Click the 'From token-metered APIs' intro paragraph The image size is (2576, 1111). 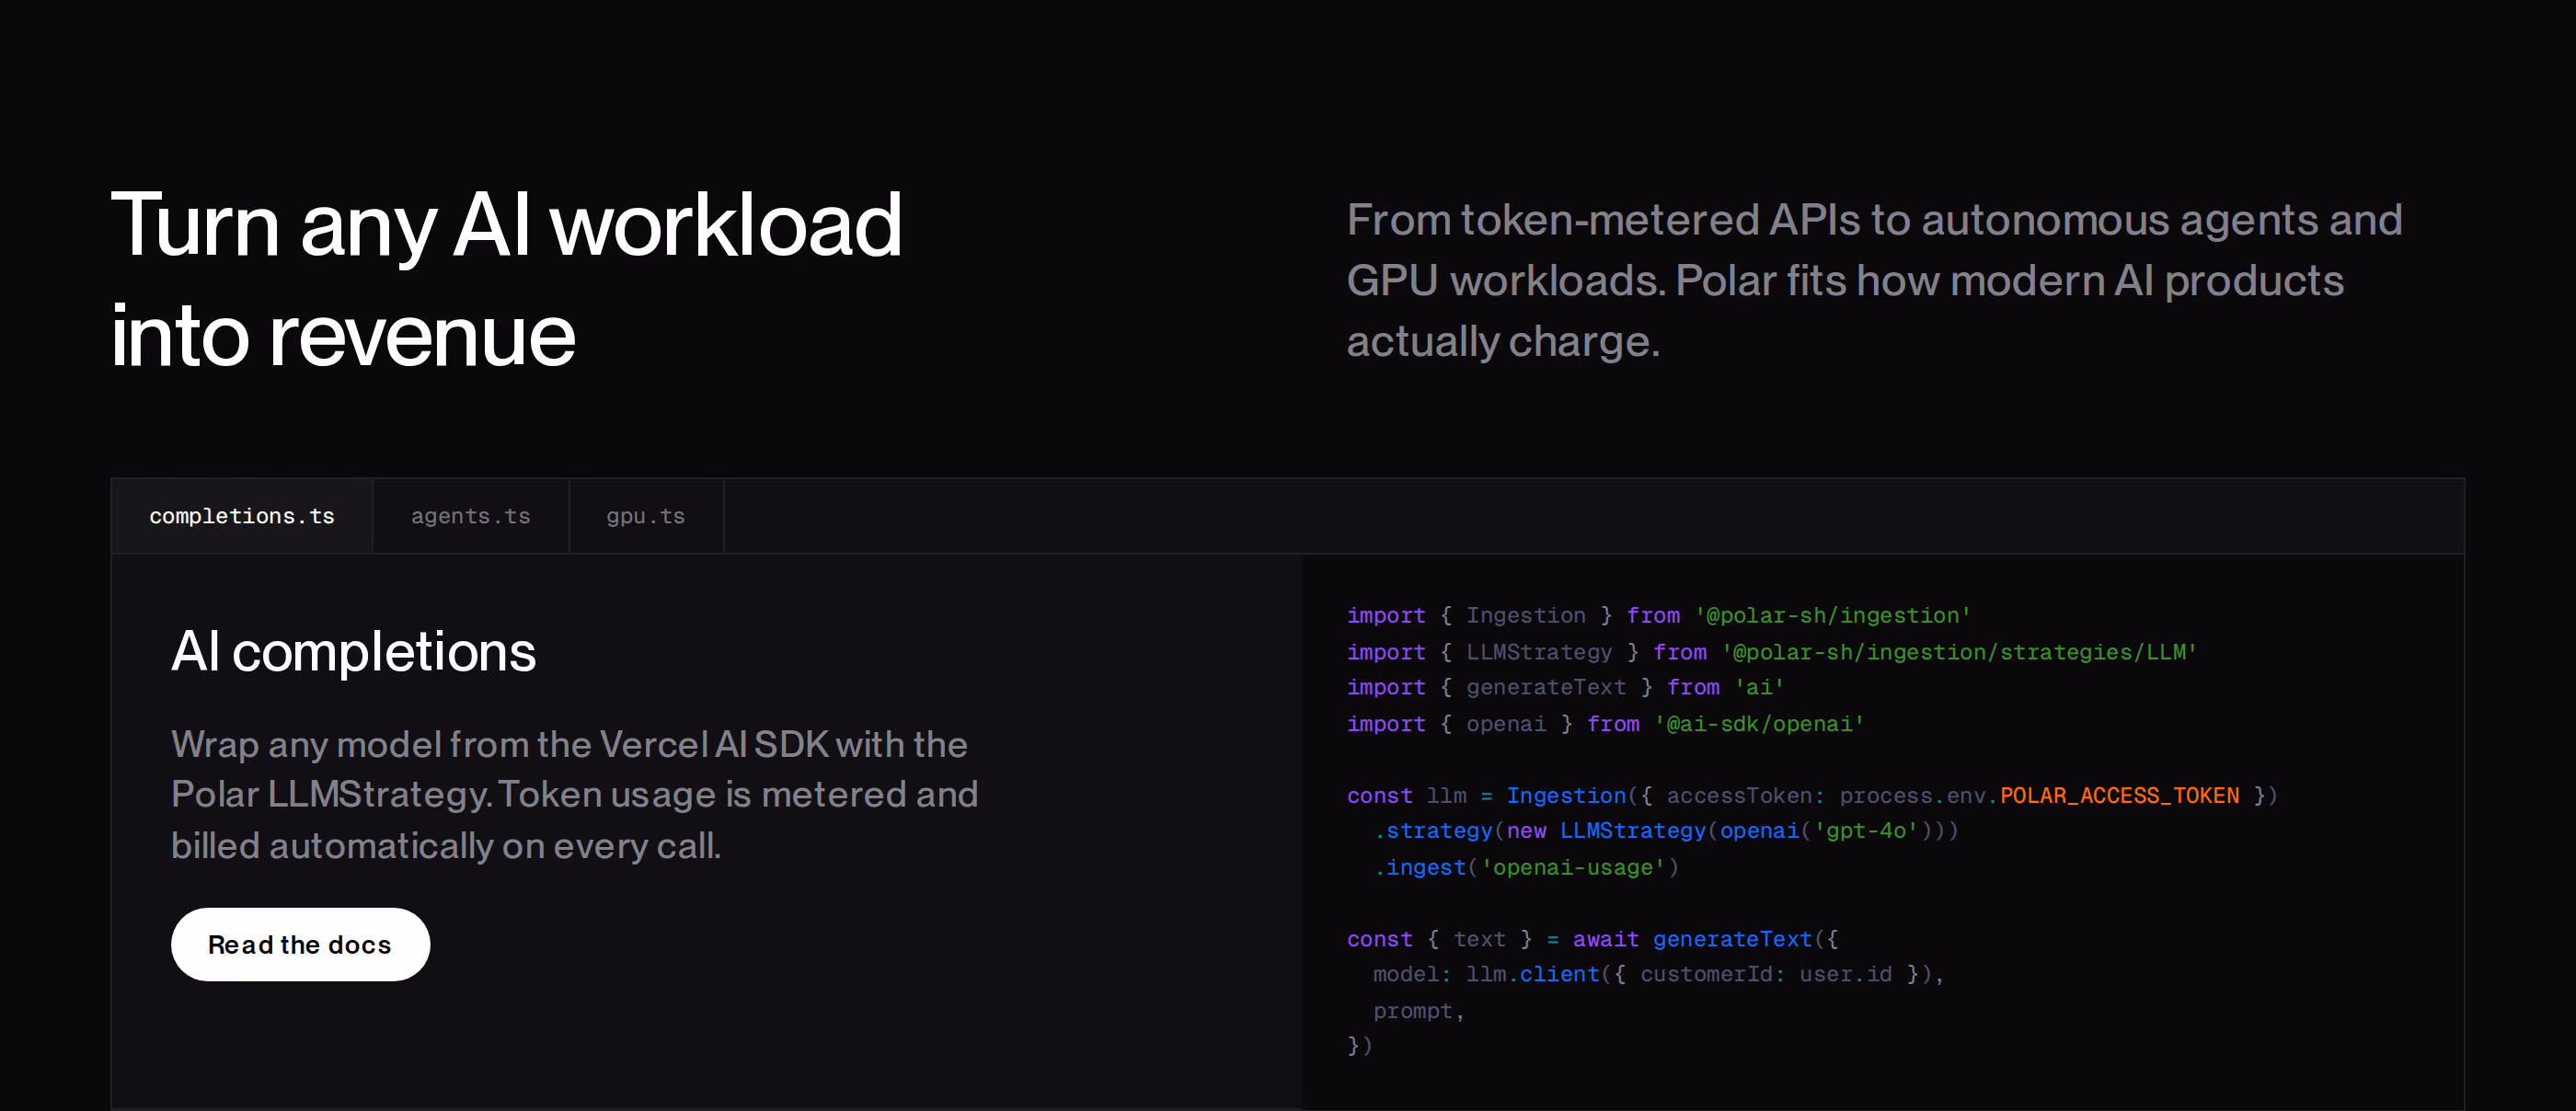tap(1874, 280)
